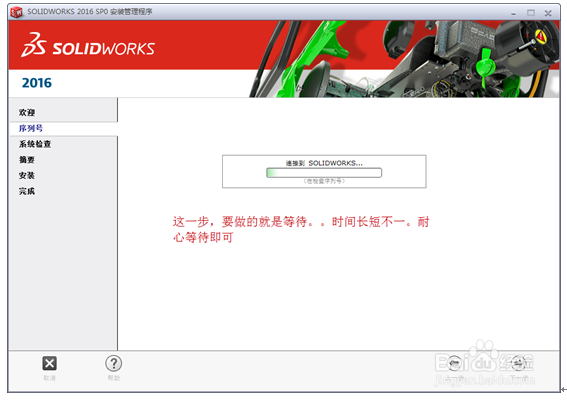567x400 pixels.
Task: Click the connection progress bar
Action: pos(324,173)
